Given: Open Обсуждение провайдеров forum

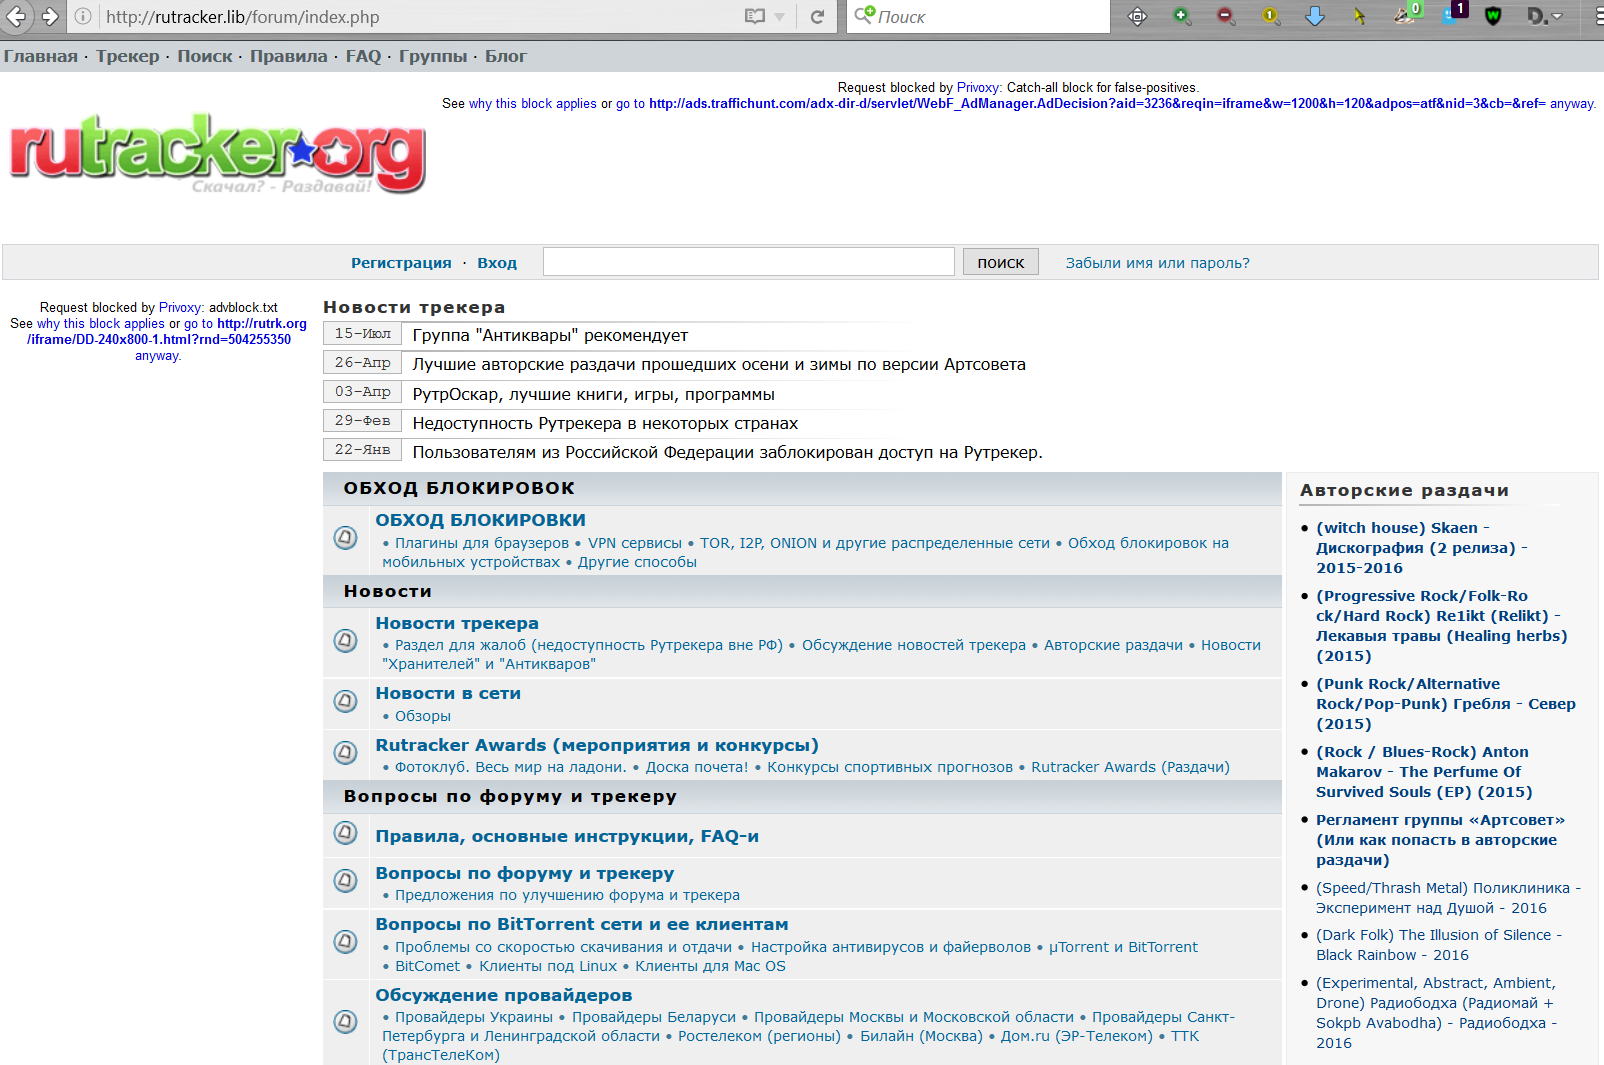Looking at the screenshot, I should click(x=504, y=995).
